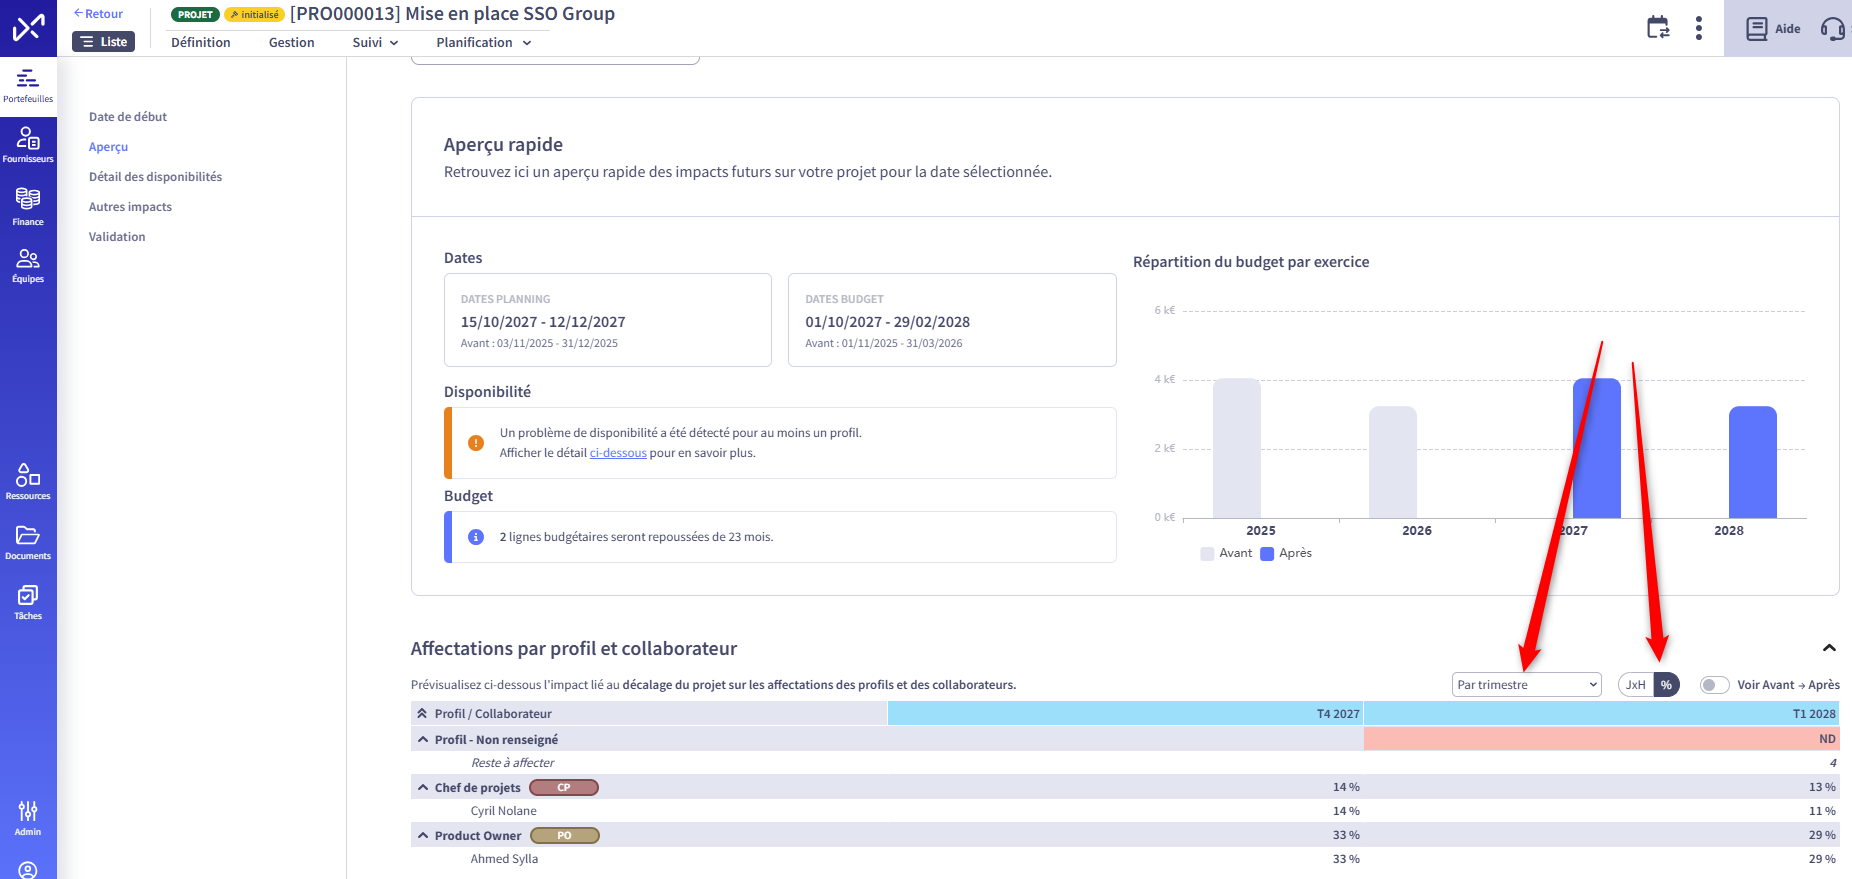Open the Portefeuilles sidebar icon

[x=28, y=85]
